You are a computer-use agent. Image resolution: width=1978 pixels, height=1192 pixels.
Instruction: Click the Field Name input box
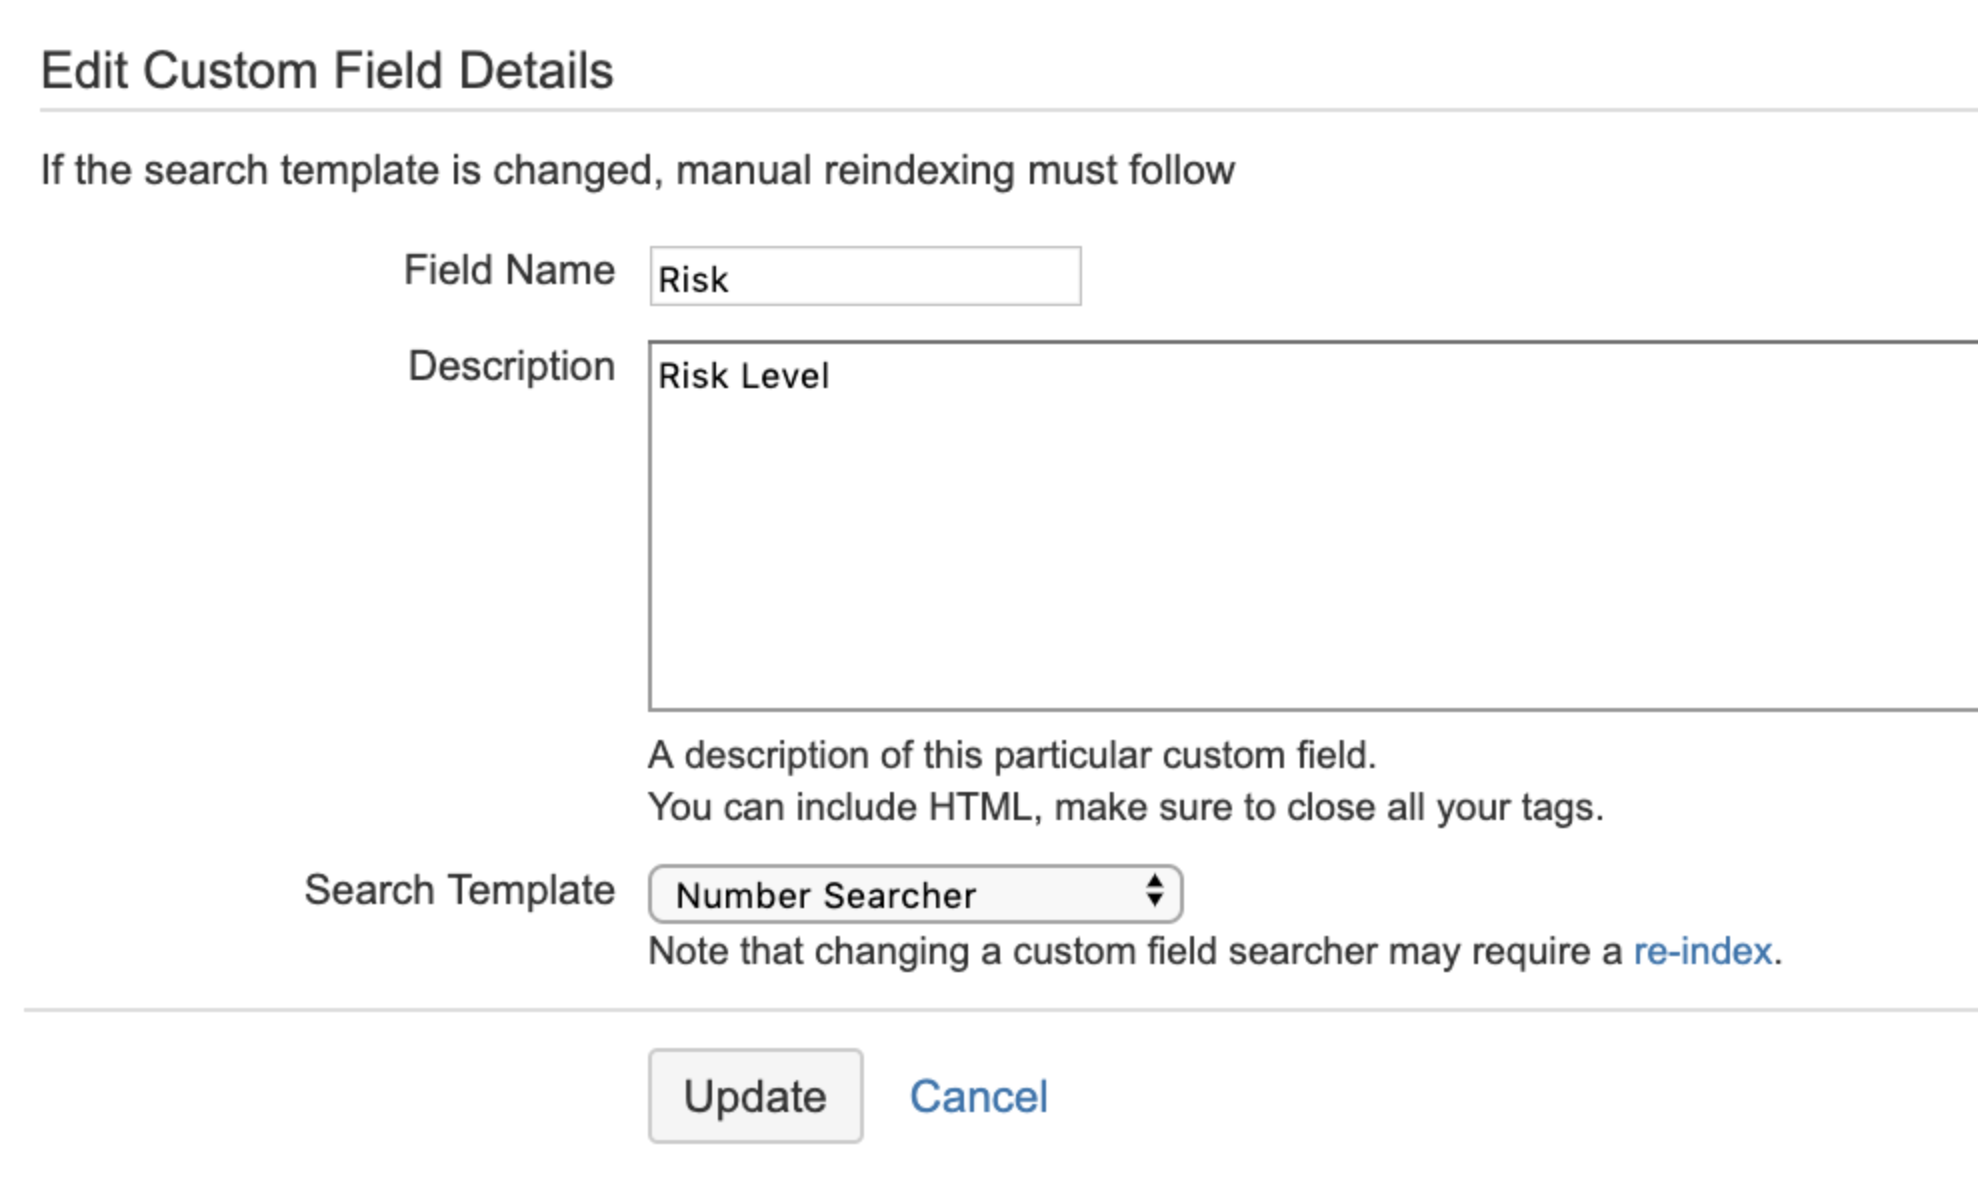tap(865, 276)
